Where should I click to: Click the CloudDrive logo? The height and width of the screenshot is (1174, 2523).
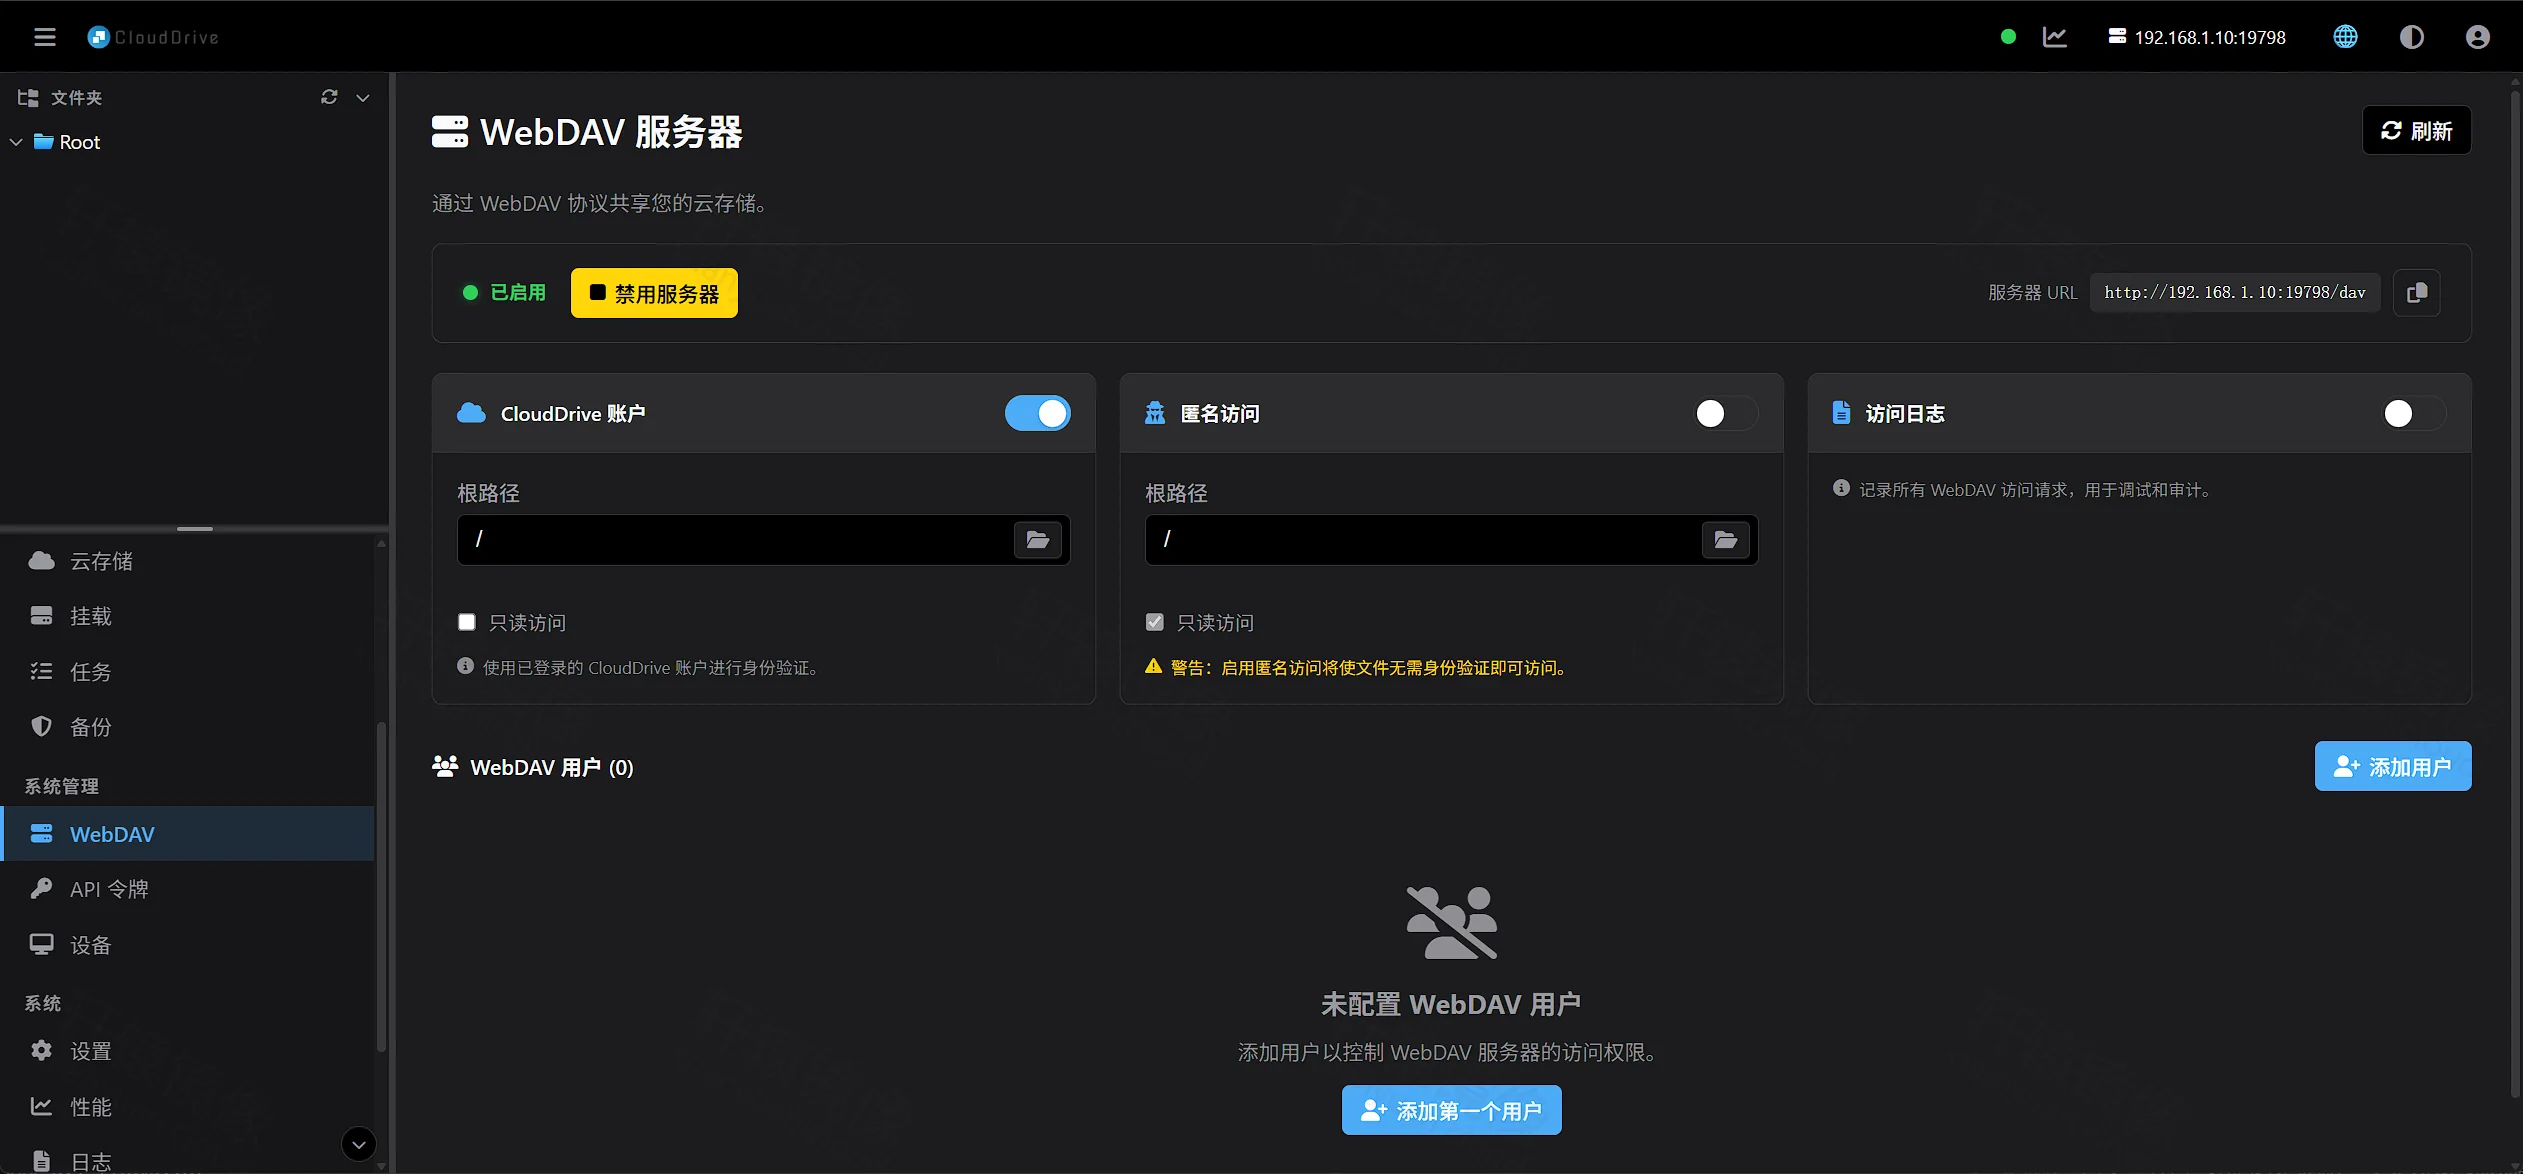pyautogui.click(x=152, y=37)
